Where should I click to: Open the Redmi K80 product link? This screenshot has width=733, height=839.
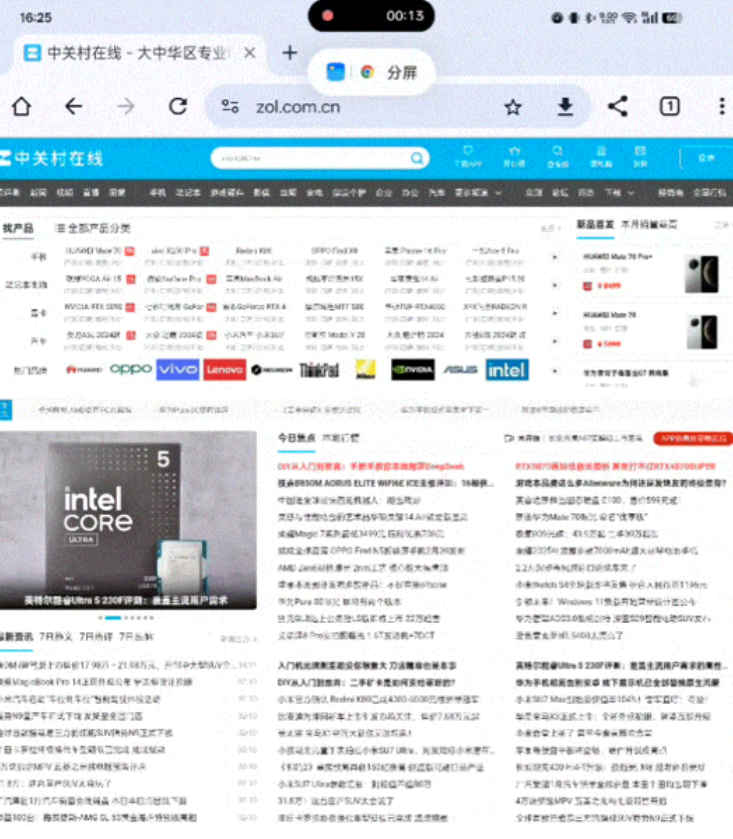pyautogui.click(x=254, y=250)
